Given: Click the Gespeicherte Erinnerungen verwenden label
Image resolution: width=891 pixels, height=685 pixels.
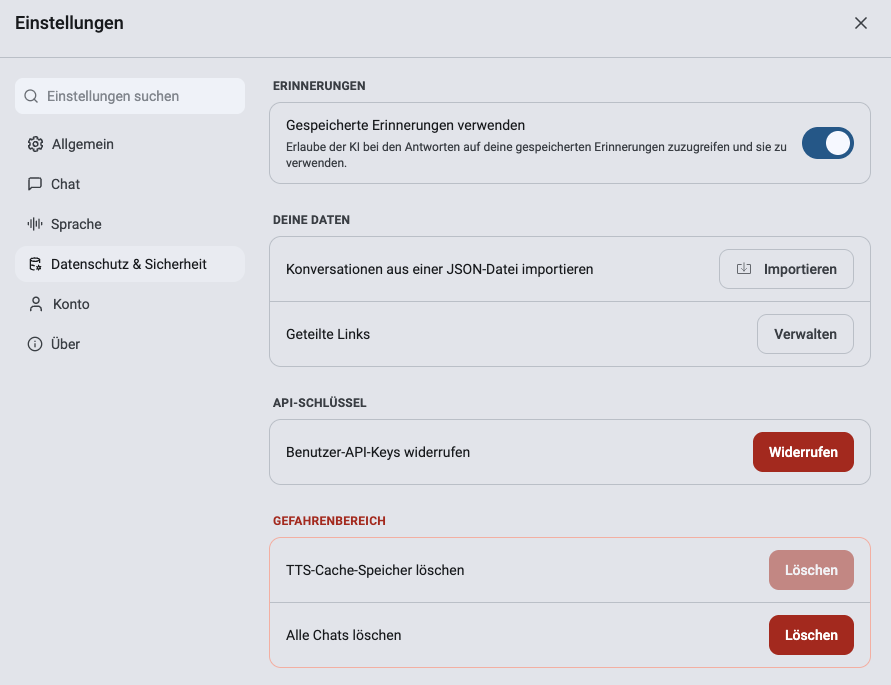Looking at the screenshot, I should (x=405, y=125).
